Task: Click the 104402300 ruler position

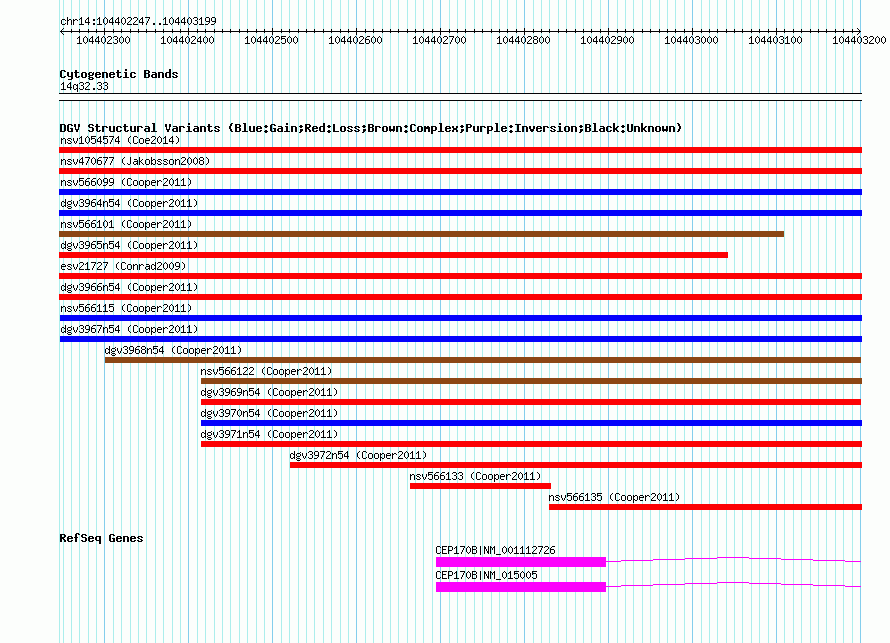Action: pyautogui.click(x=103, y=40)
